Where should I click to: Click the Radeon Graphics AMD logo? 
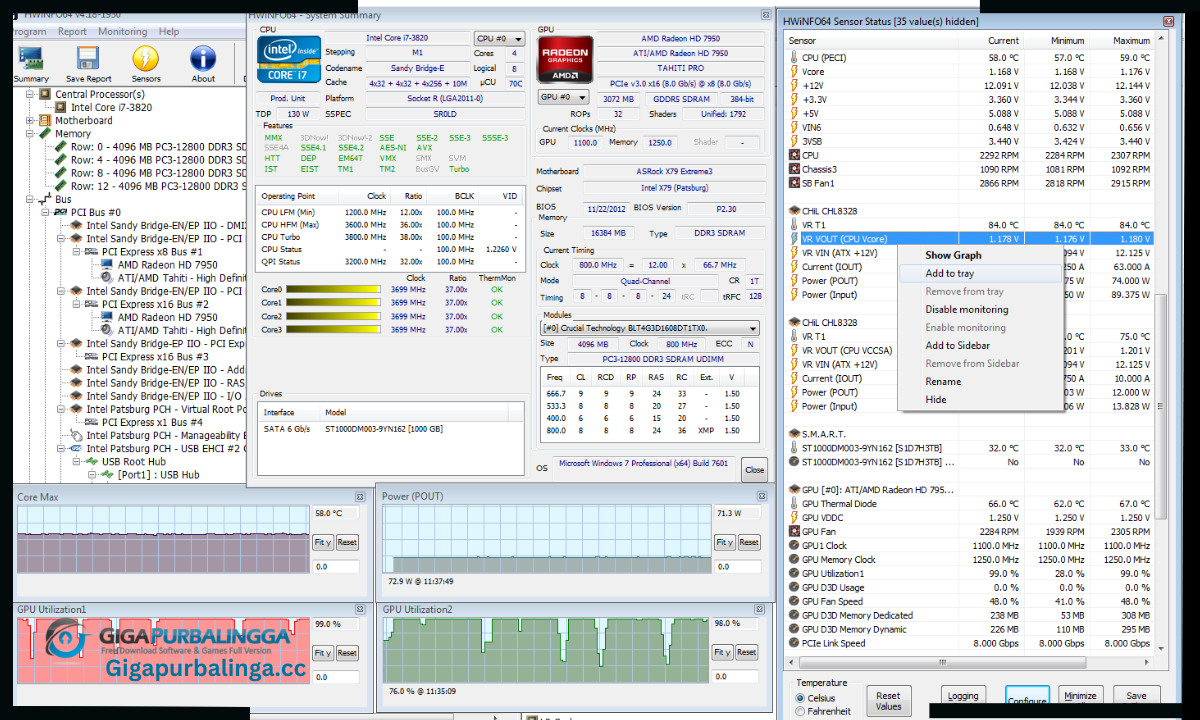coord(565,59)
